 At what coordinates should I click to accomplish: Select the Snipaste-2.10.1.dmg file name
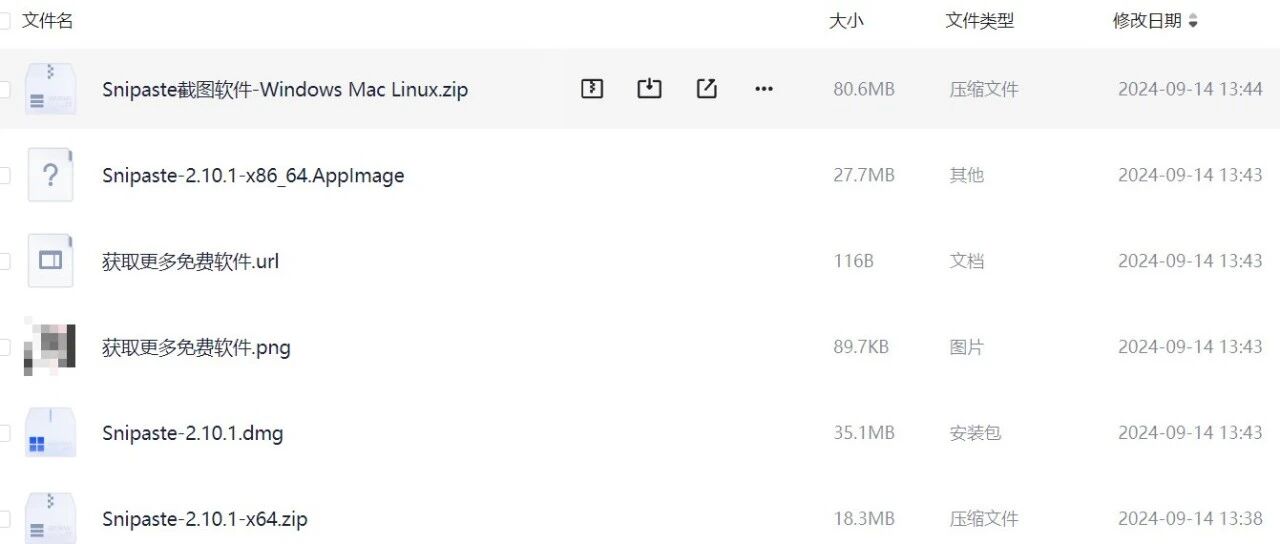pos(192,433)
